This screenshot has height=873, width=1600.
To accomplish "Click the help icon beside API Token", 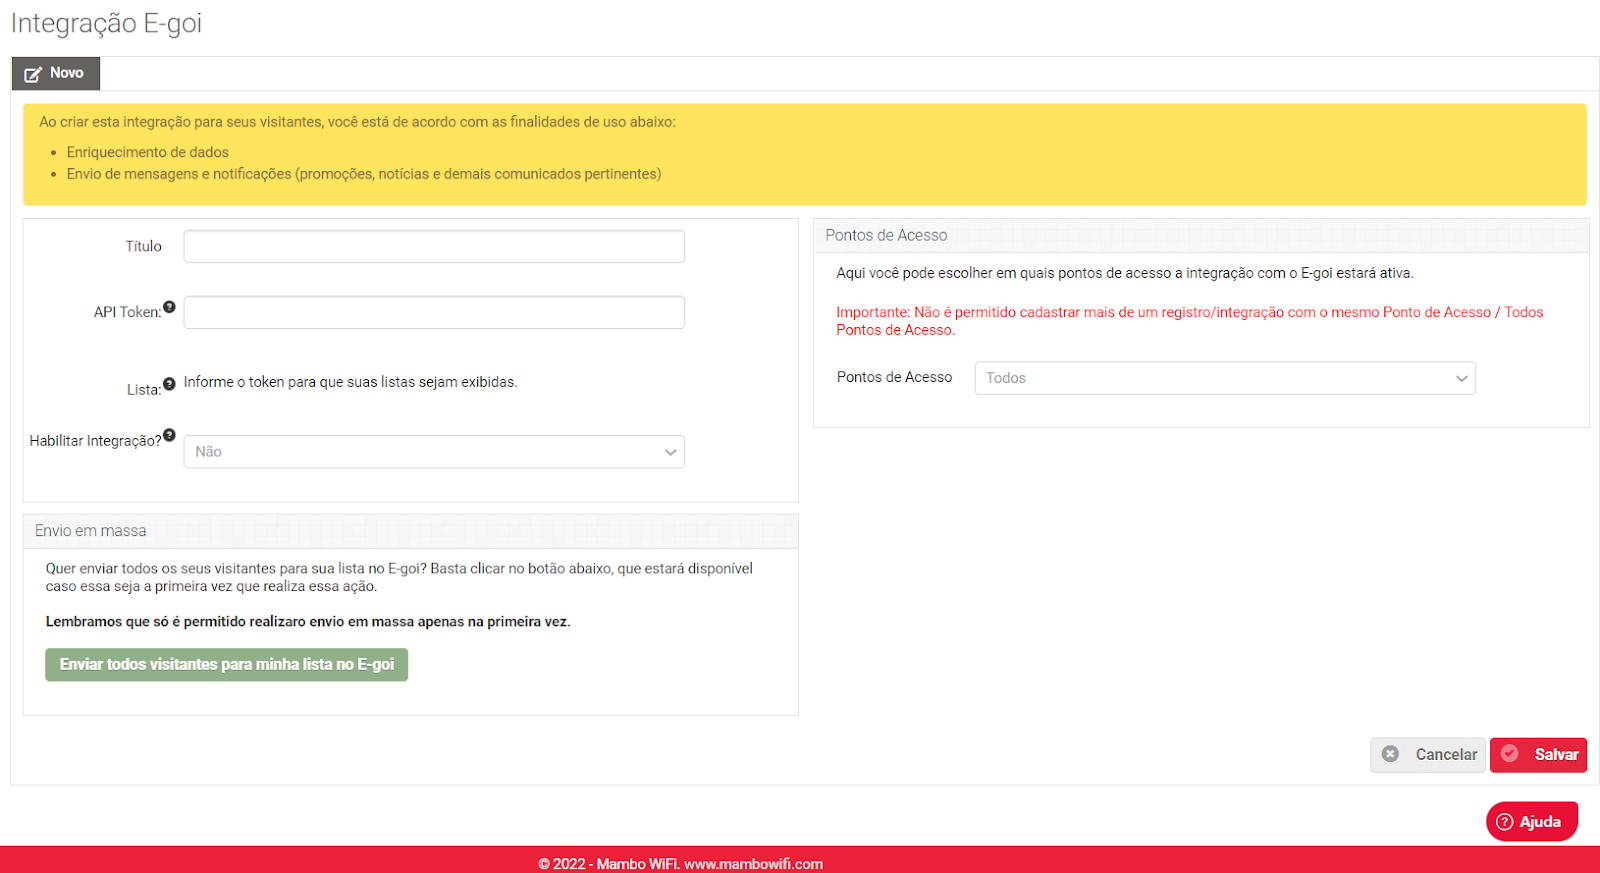I will coord(169,307).
